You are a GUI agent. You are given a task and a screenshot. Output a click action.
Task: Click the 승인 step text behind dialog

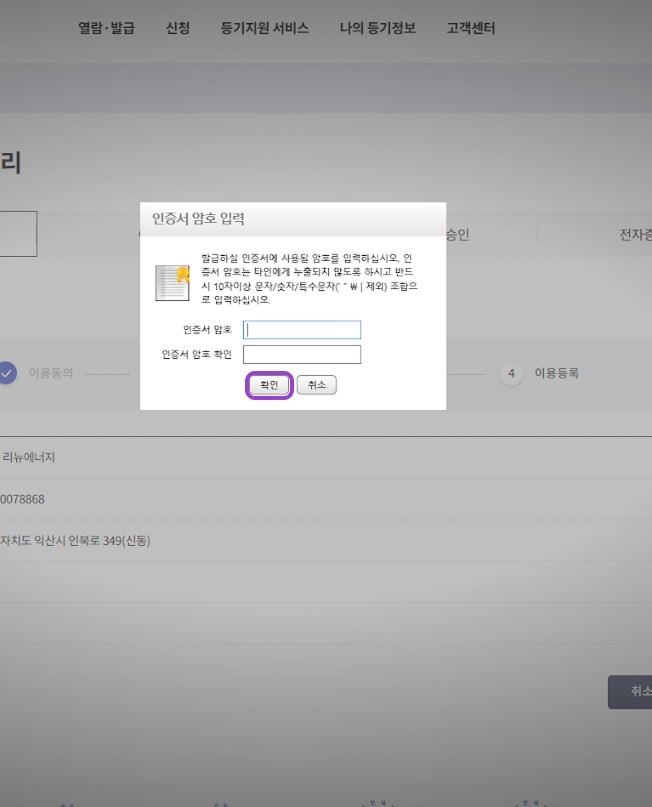point(458,235)
